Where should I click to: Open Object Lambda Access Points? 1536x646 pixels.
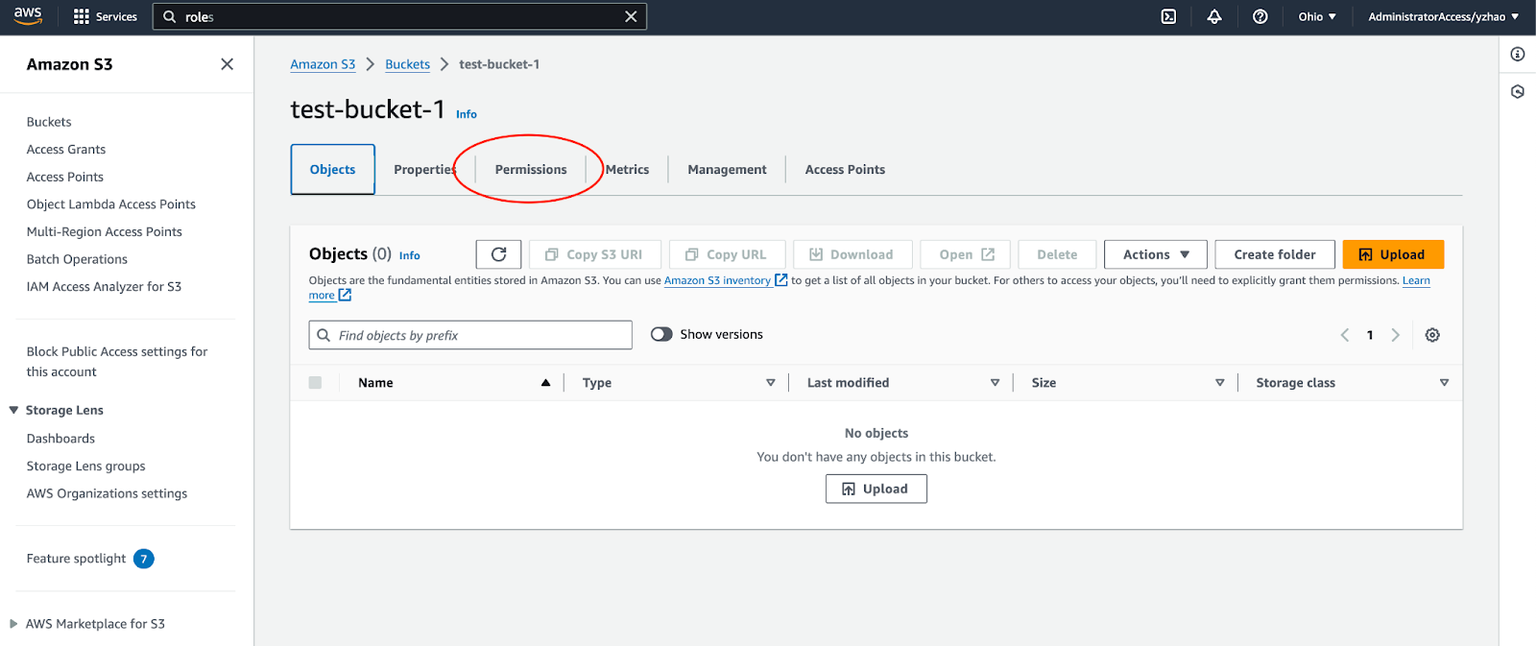pyautogui.click(x=111, y=204)
